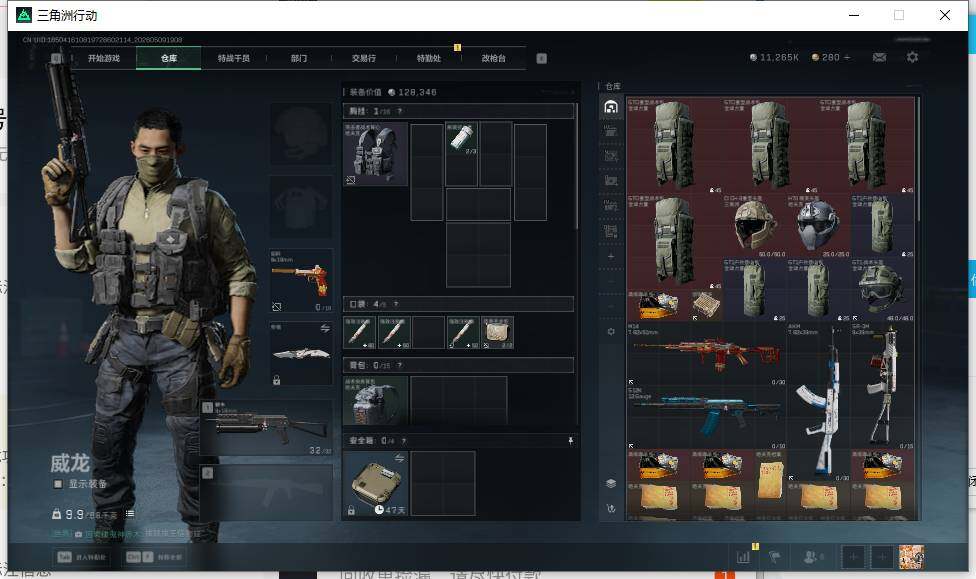This screenshot has width=976, height=579.
Task: Click the plus icon in warehouse sidebar
Action: tap(611, 256)
